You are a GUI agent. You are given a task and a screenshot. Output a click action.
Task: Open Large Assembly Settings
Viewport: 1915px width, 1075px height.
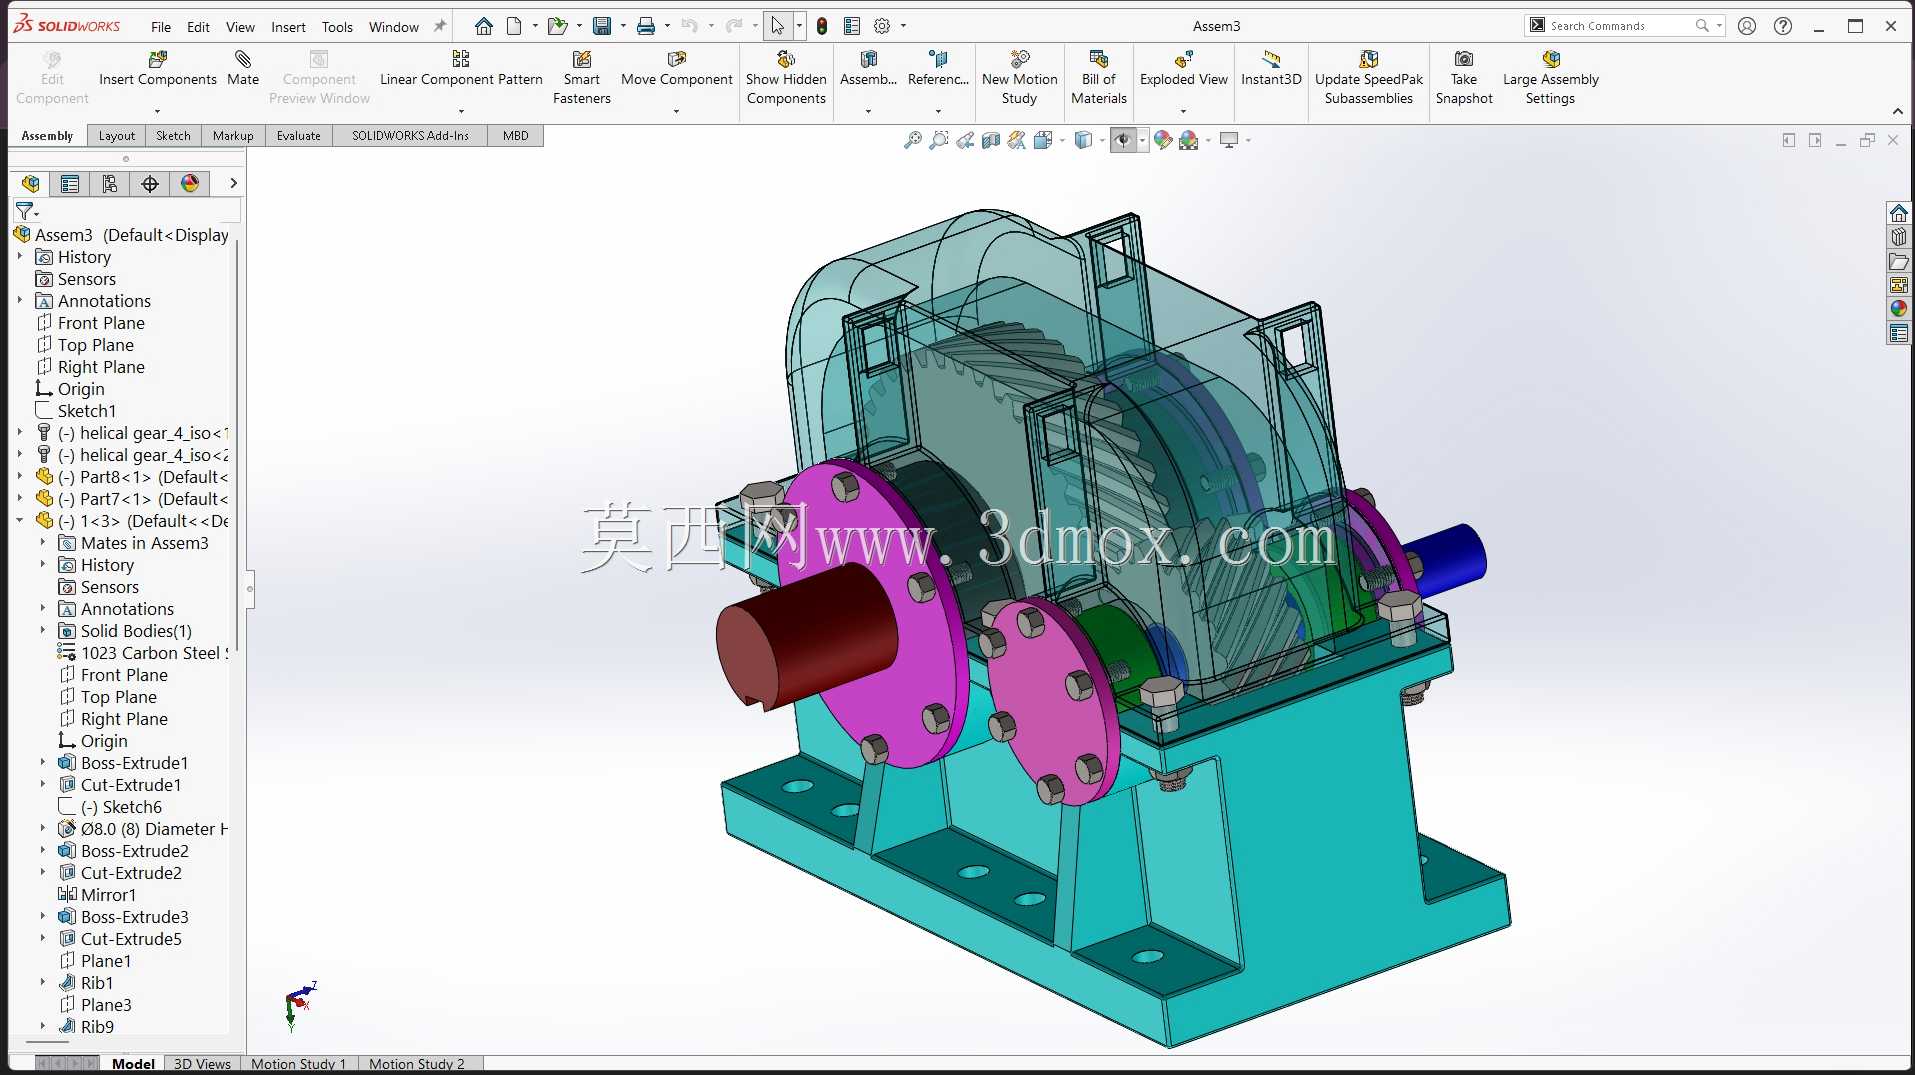click(1550, 77)
